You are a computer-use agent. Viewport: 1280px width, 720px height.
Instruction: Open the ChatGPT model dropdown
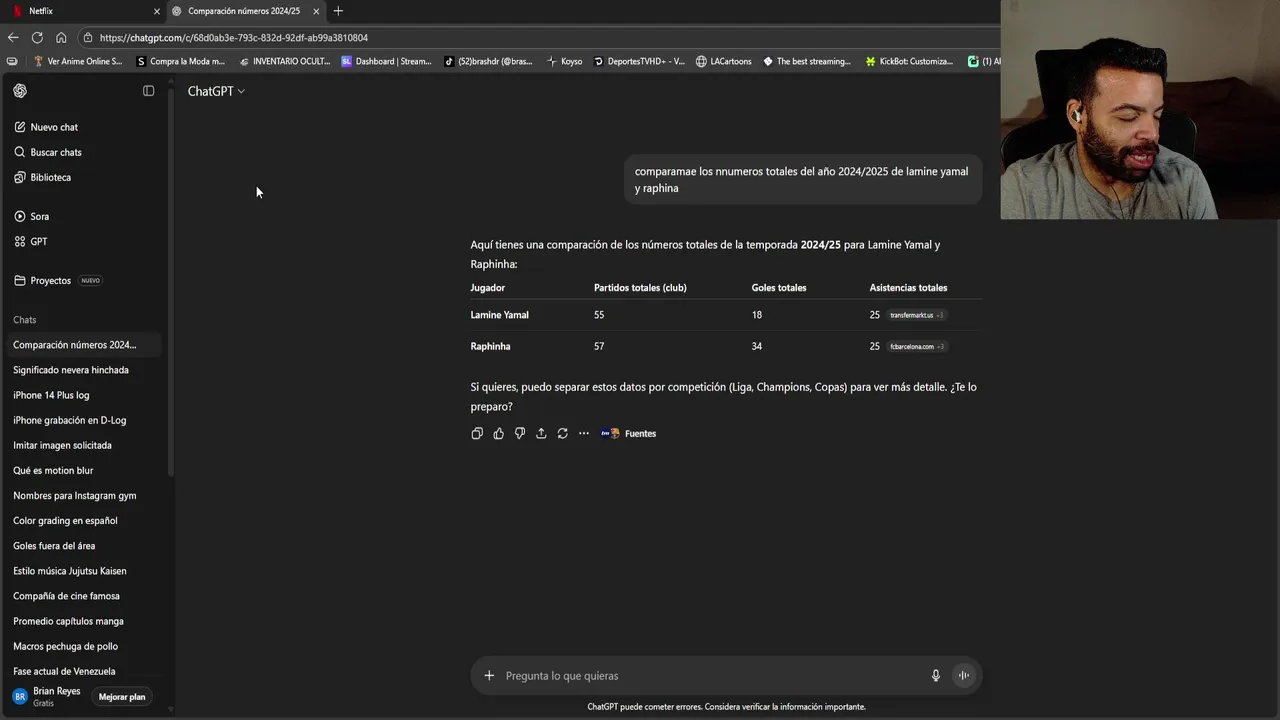pos(216,91)
